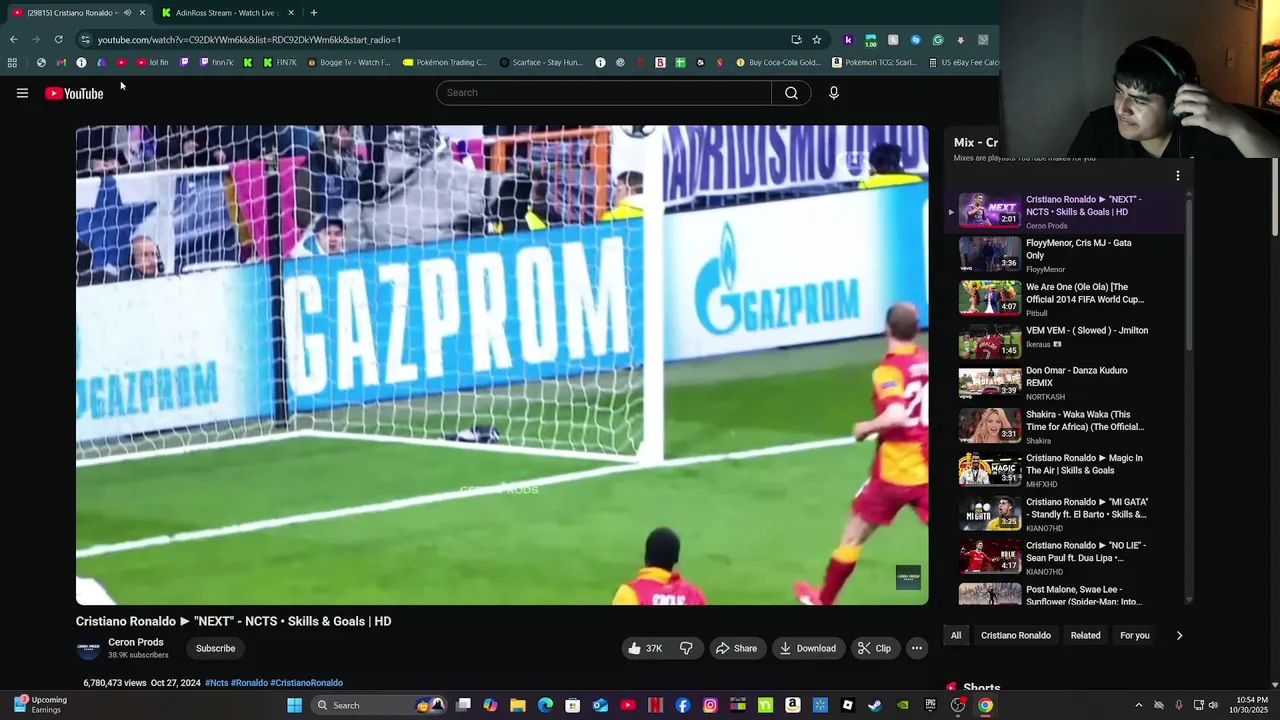Viewport: 1280px width, 720px height.
Task: Open a new browser tab
Action: (x=313, y=13)
